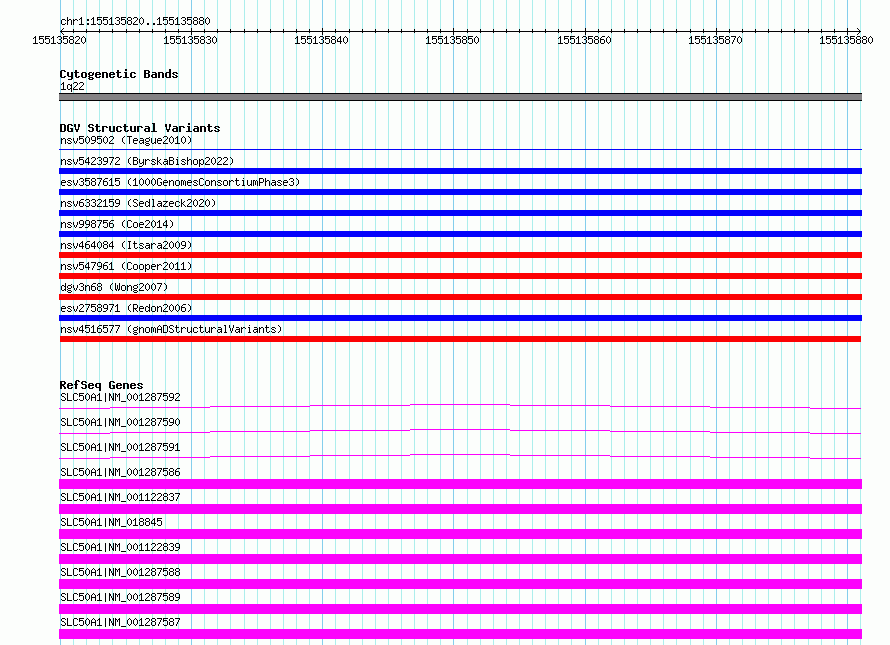890x645 pixels.
Task: Click the chr1:155135820..155135880 region label
Action: click(x=135, y=21)
